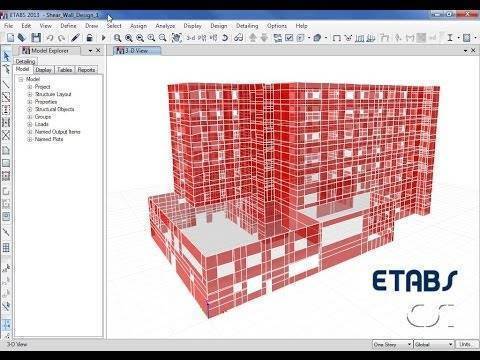Create new model with blank page icon
The width and height of the screenshot is (480, 360).
[x=11, y=38]
